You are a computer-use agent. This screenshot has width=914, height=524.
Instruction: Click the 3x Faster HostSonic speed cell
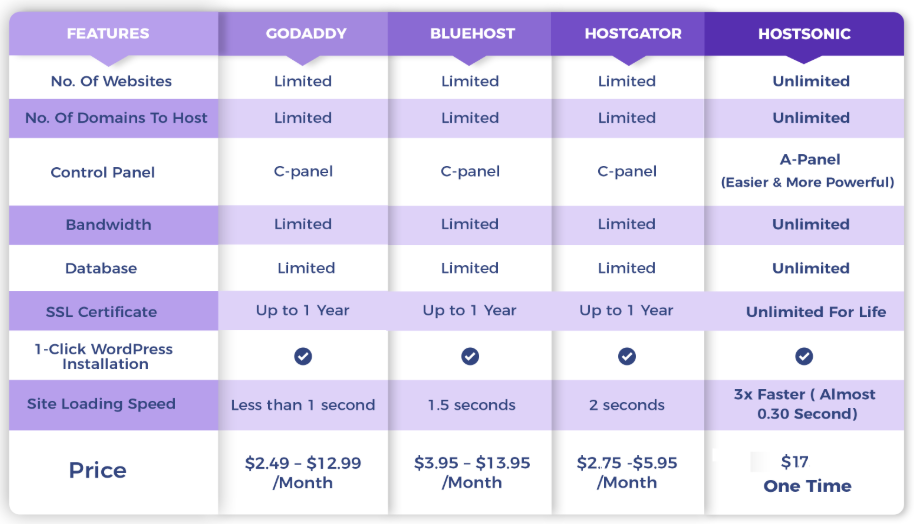click(806, 404)
